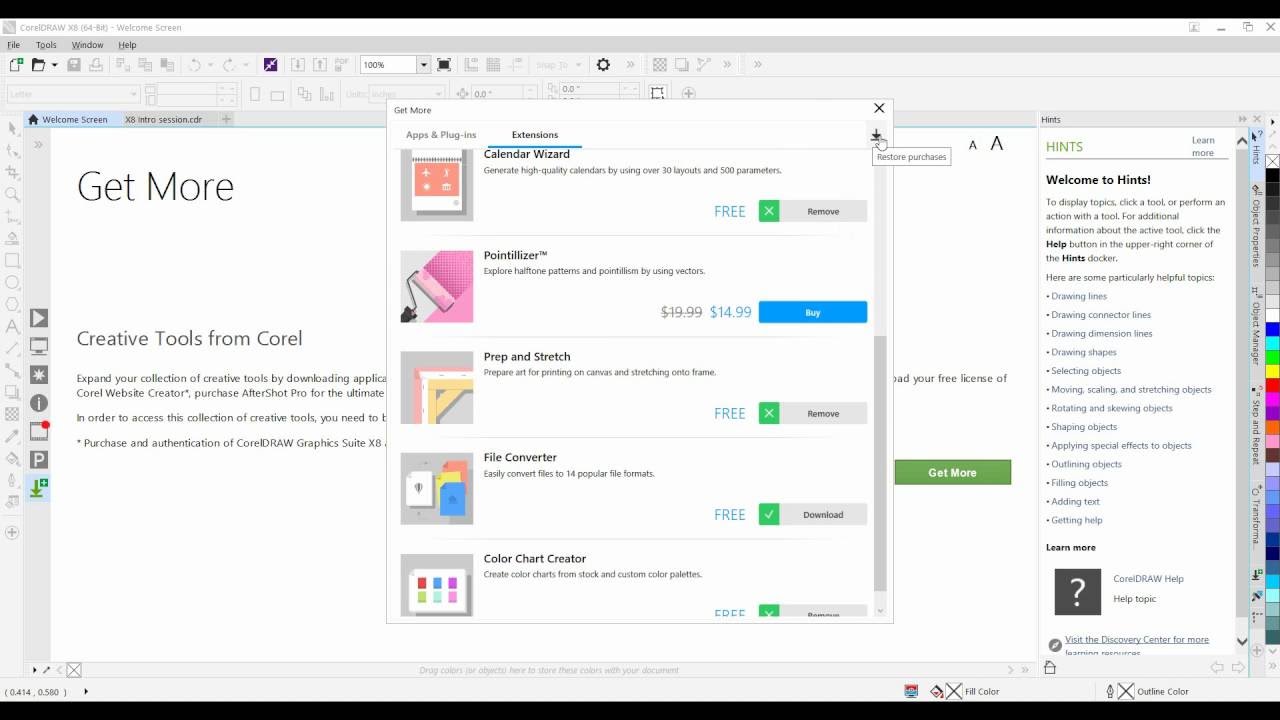Expand the welcome sidebar double chevron
1280x720 pixels.
point(38,144)
